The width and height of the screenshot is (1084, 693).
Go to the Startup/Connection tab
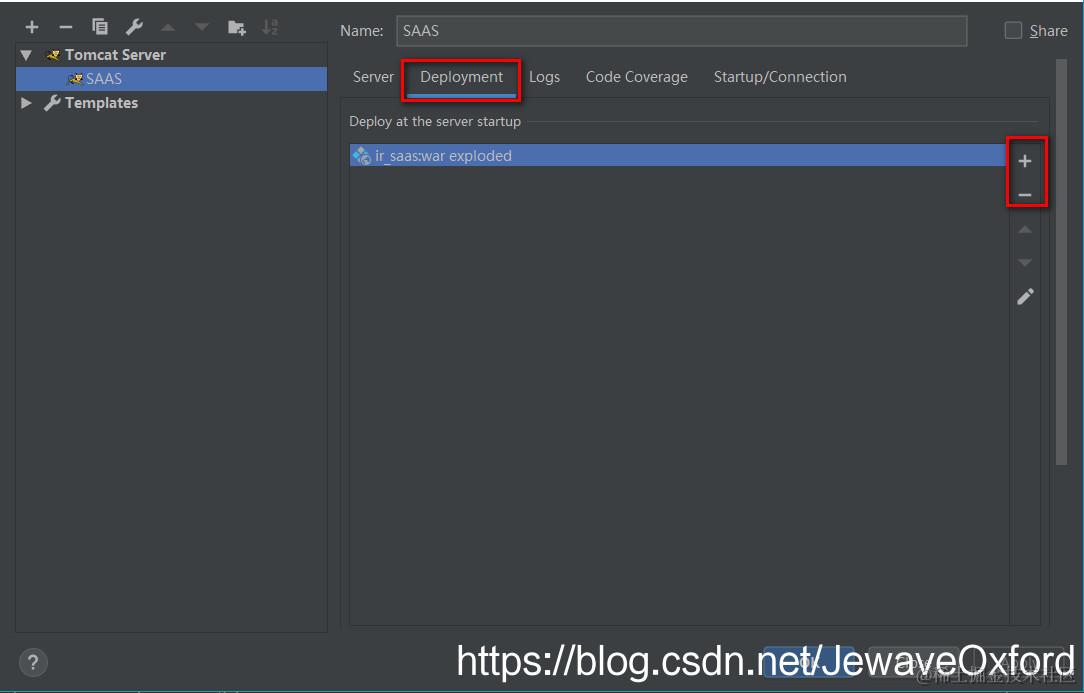tap(780, 77)
